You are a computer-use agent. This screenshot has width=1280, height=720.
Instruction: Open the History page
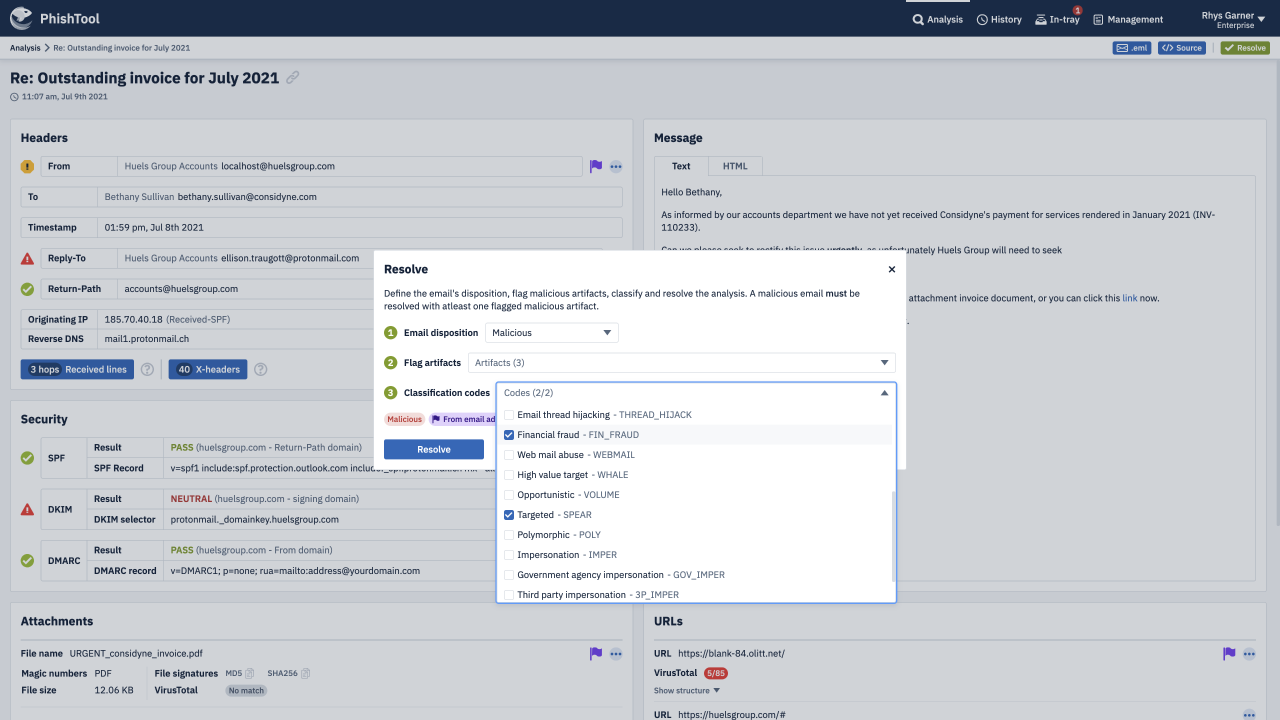pos(999,19)
